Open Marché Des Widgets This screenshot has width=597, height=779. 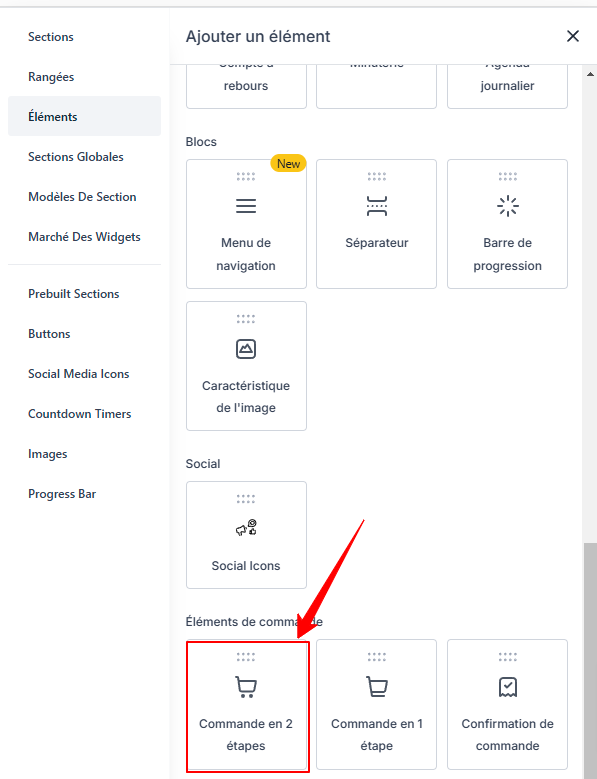pyautogui.click(x=84, y=237)
